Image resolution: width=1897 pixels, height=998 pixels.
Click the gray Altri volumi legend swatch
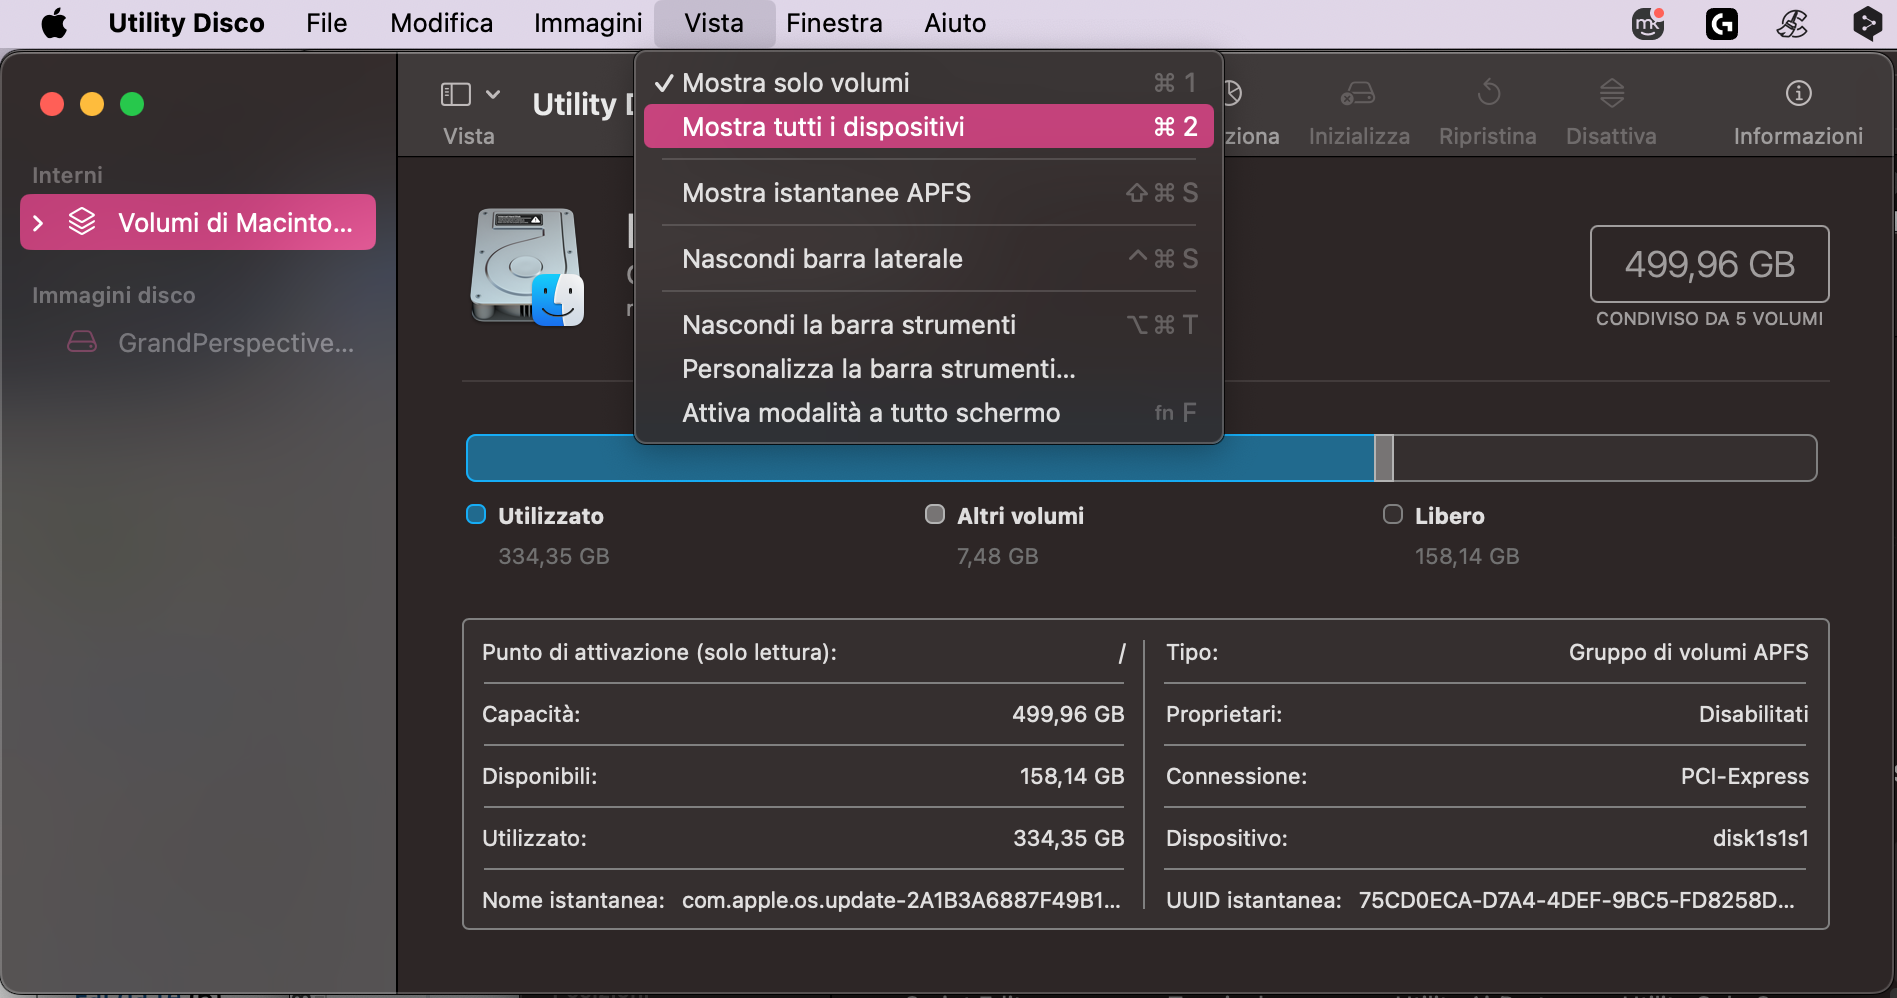pyautogui.click(x=935, y=514)
